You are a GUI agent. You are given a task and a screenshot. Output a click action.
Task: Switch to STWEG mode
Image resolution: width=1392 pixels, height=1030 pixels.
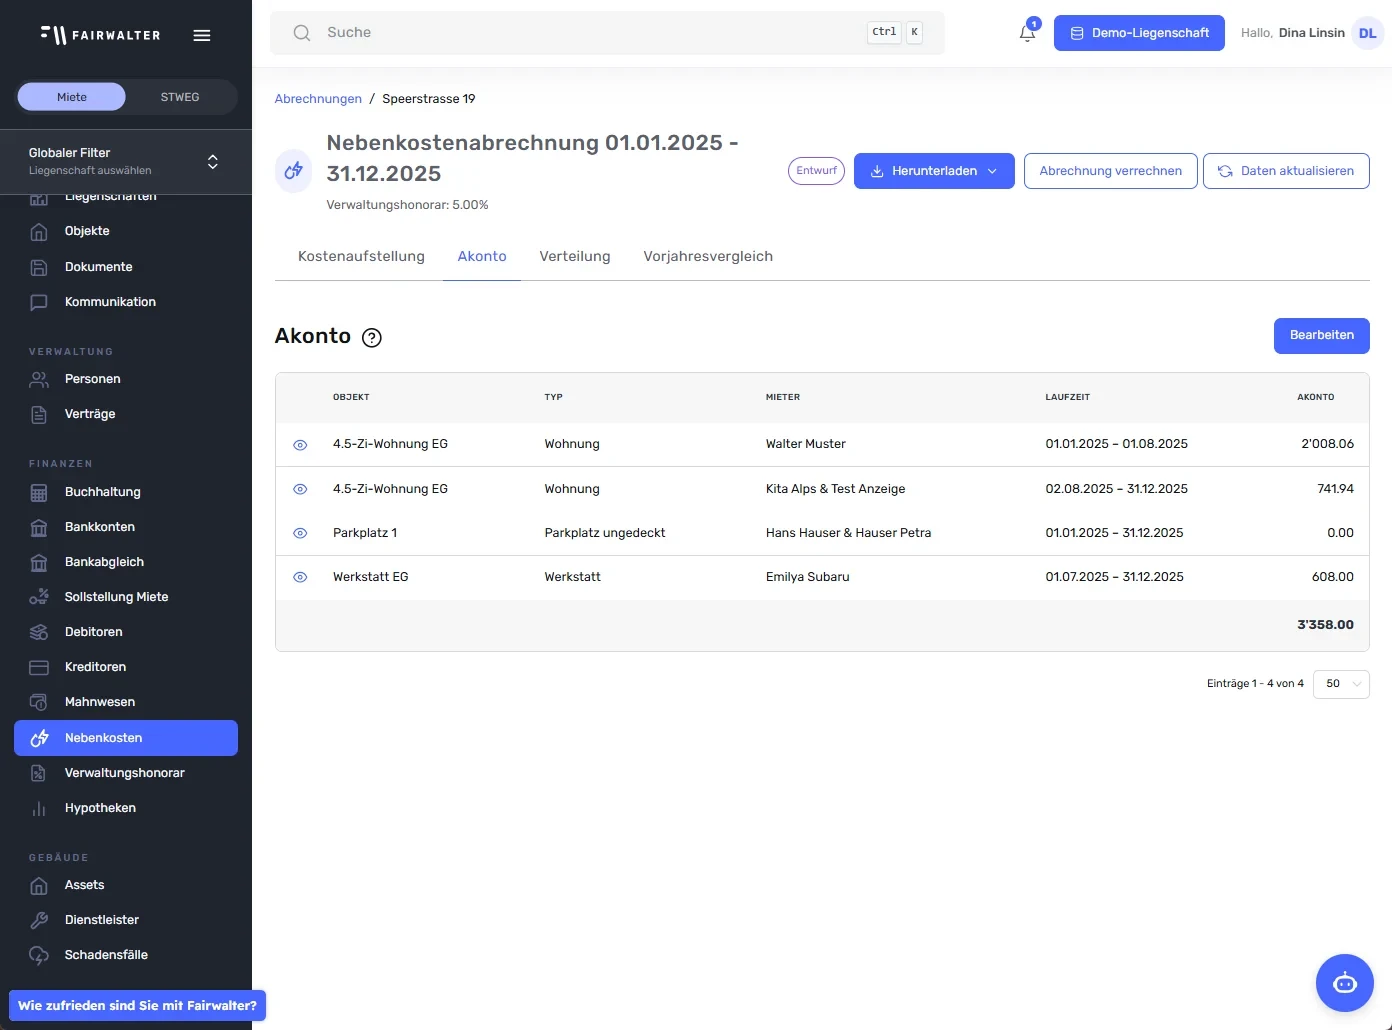[x=180, y=97]
